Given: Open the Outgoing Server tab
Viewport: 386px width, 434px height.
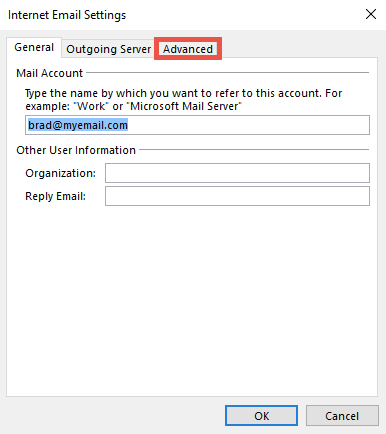Looking at the screenshot, I should (x=108, y=49).
